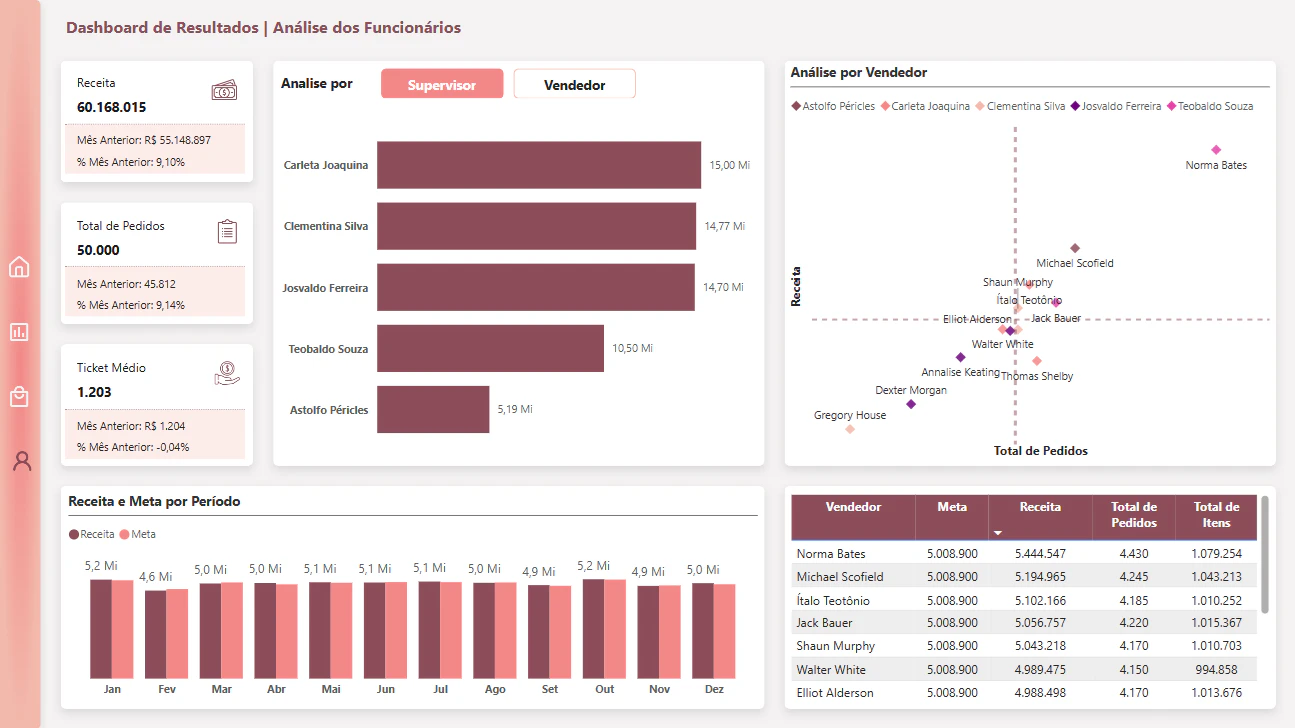Select Astolfo Péricles legend marker
The height and width of the screenshot is (728, 1295).
(797, 106)
